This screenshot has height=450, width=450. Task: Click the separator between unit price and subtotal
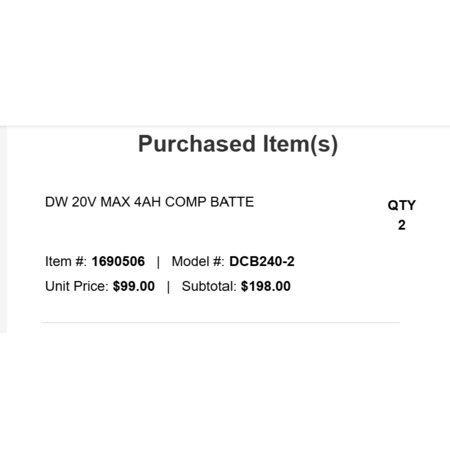tap(168, 287)
